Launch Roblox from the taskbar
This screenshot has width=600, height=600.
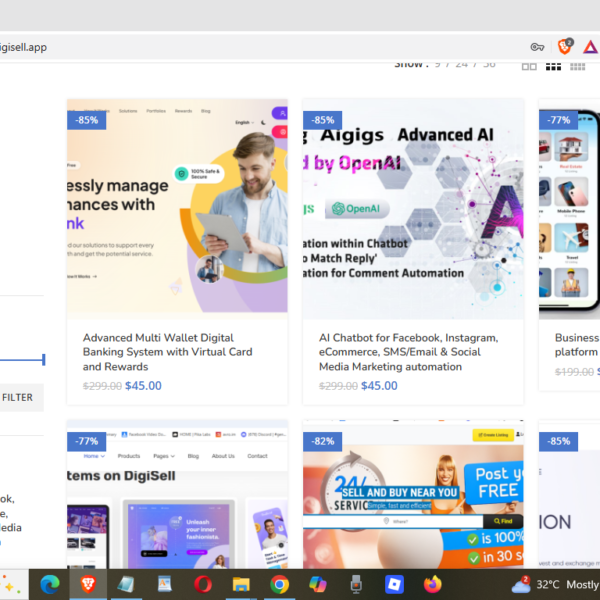click(395, 585)
